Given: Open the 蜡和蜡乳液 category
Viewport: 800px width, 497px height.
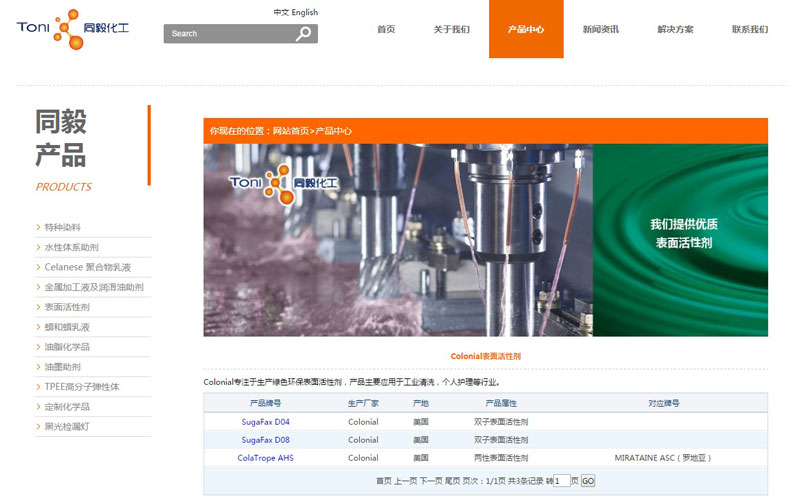Looking at the screenshot, I should click(x=67, y=327).
